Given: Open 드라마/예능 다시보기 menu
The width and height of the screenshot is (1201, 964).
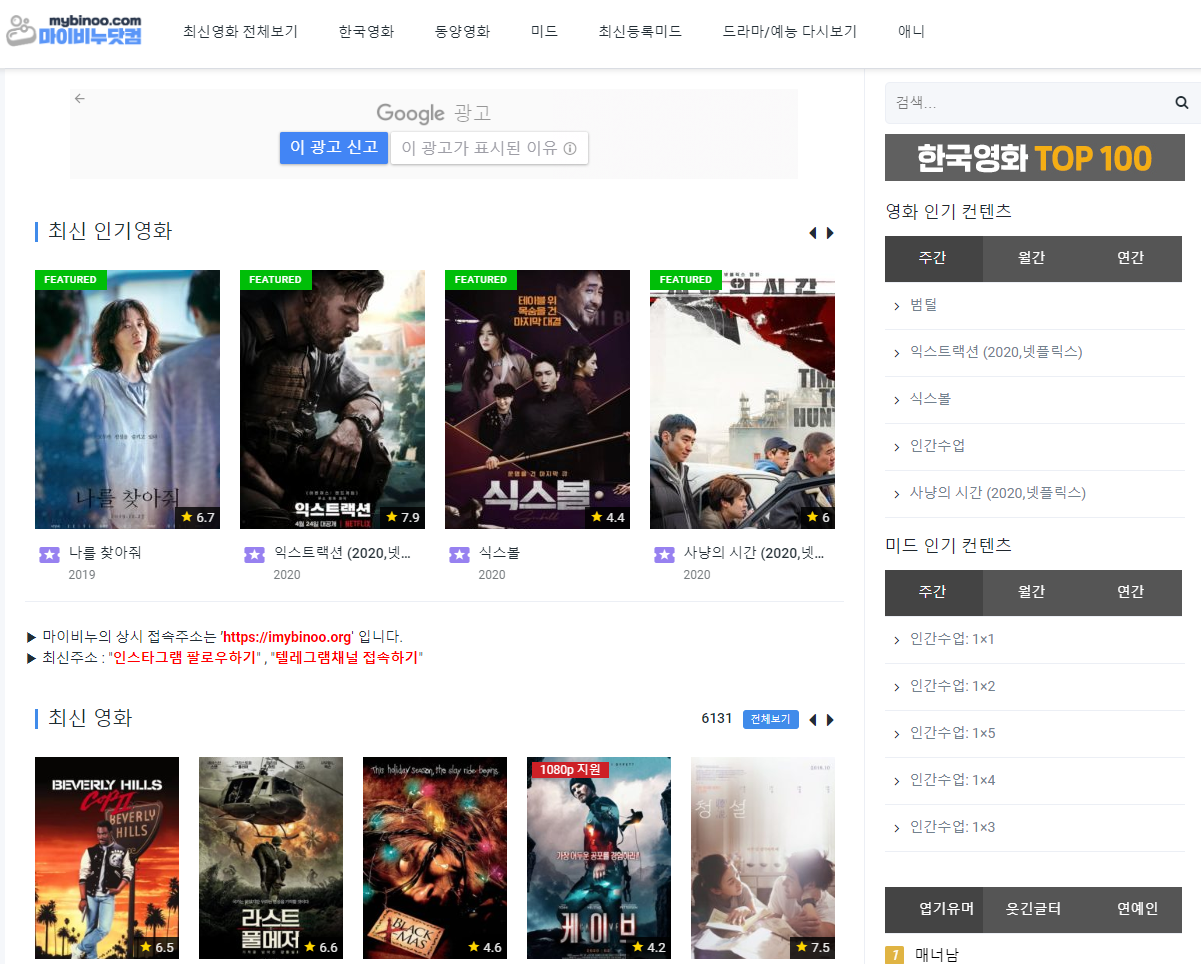Looking at the screenshot, I should click(x=790, y=31).
